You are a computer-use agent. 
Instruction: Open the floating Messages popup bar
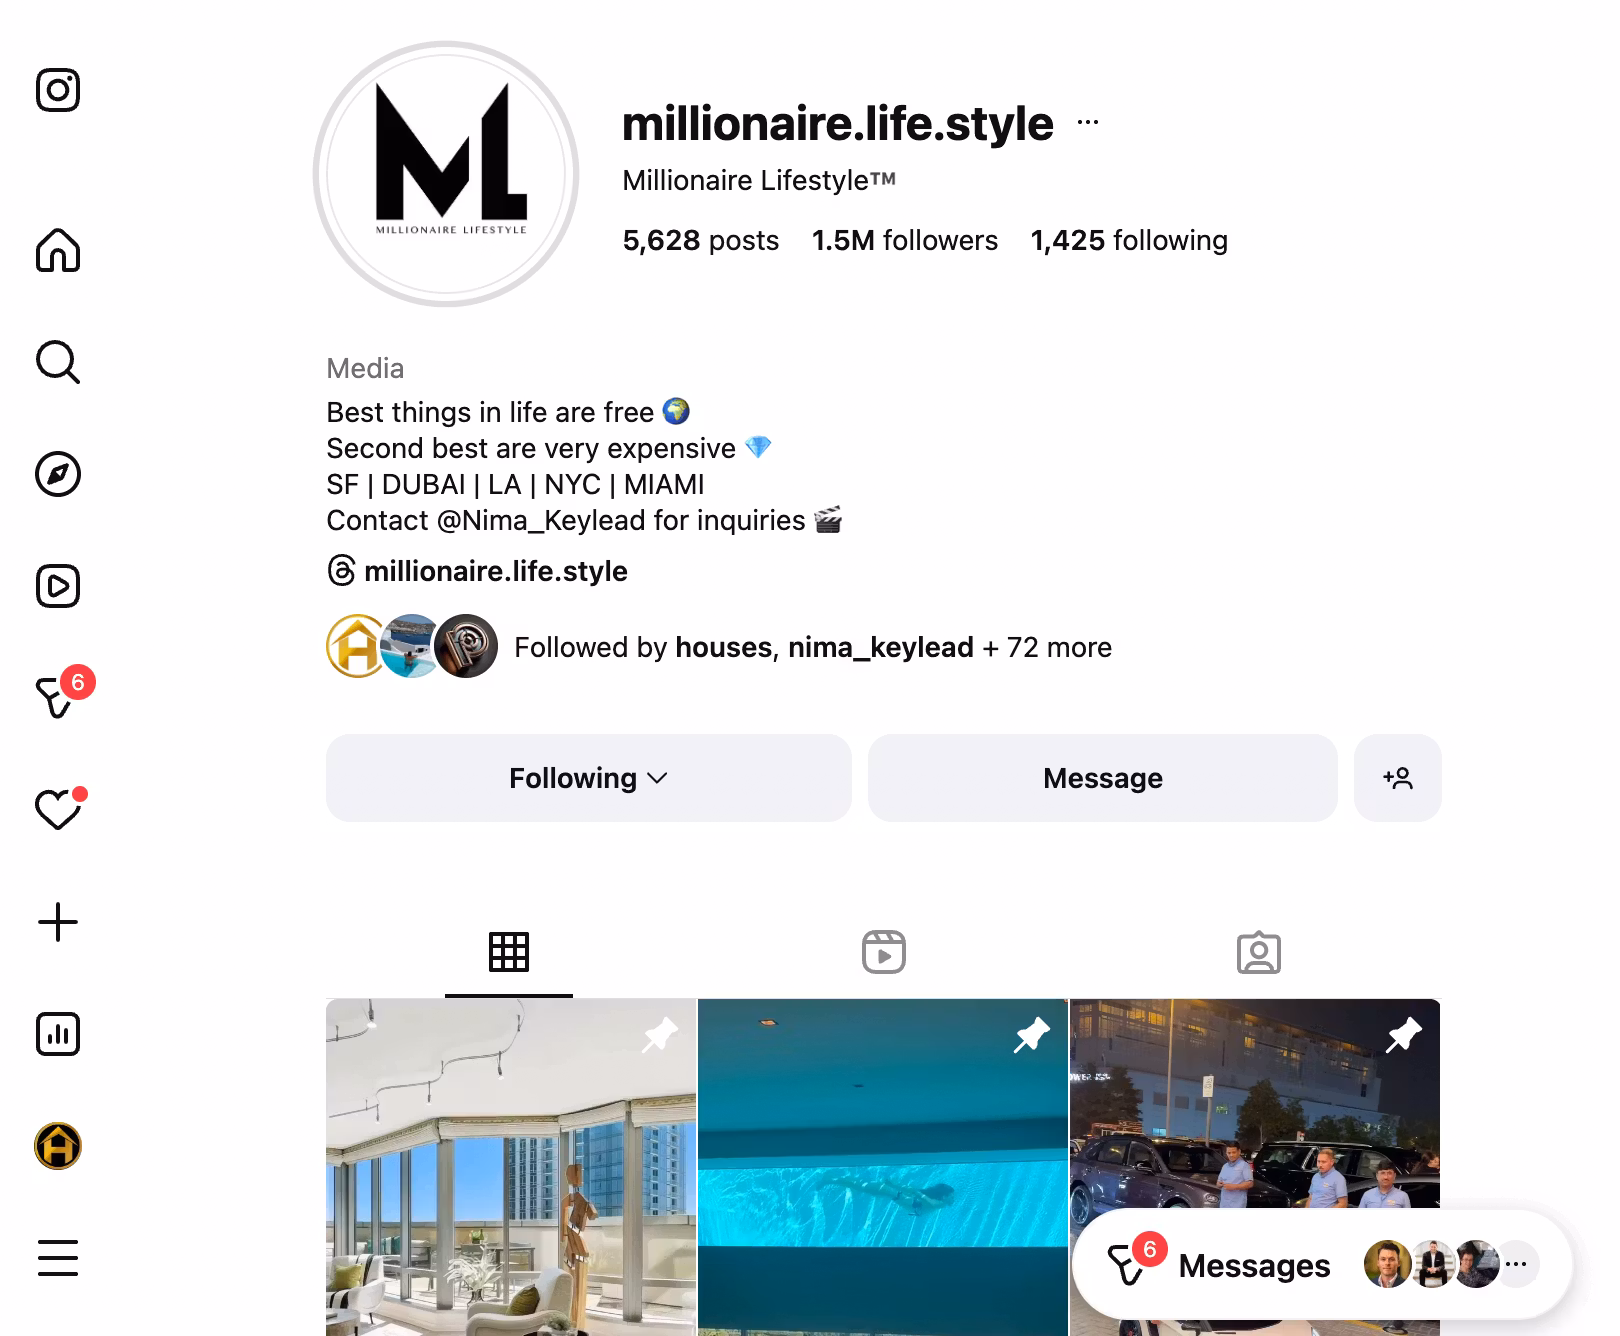click(x=1322, y=1265)
